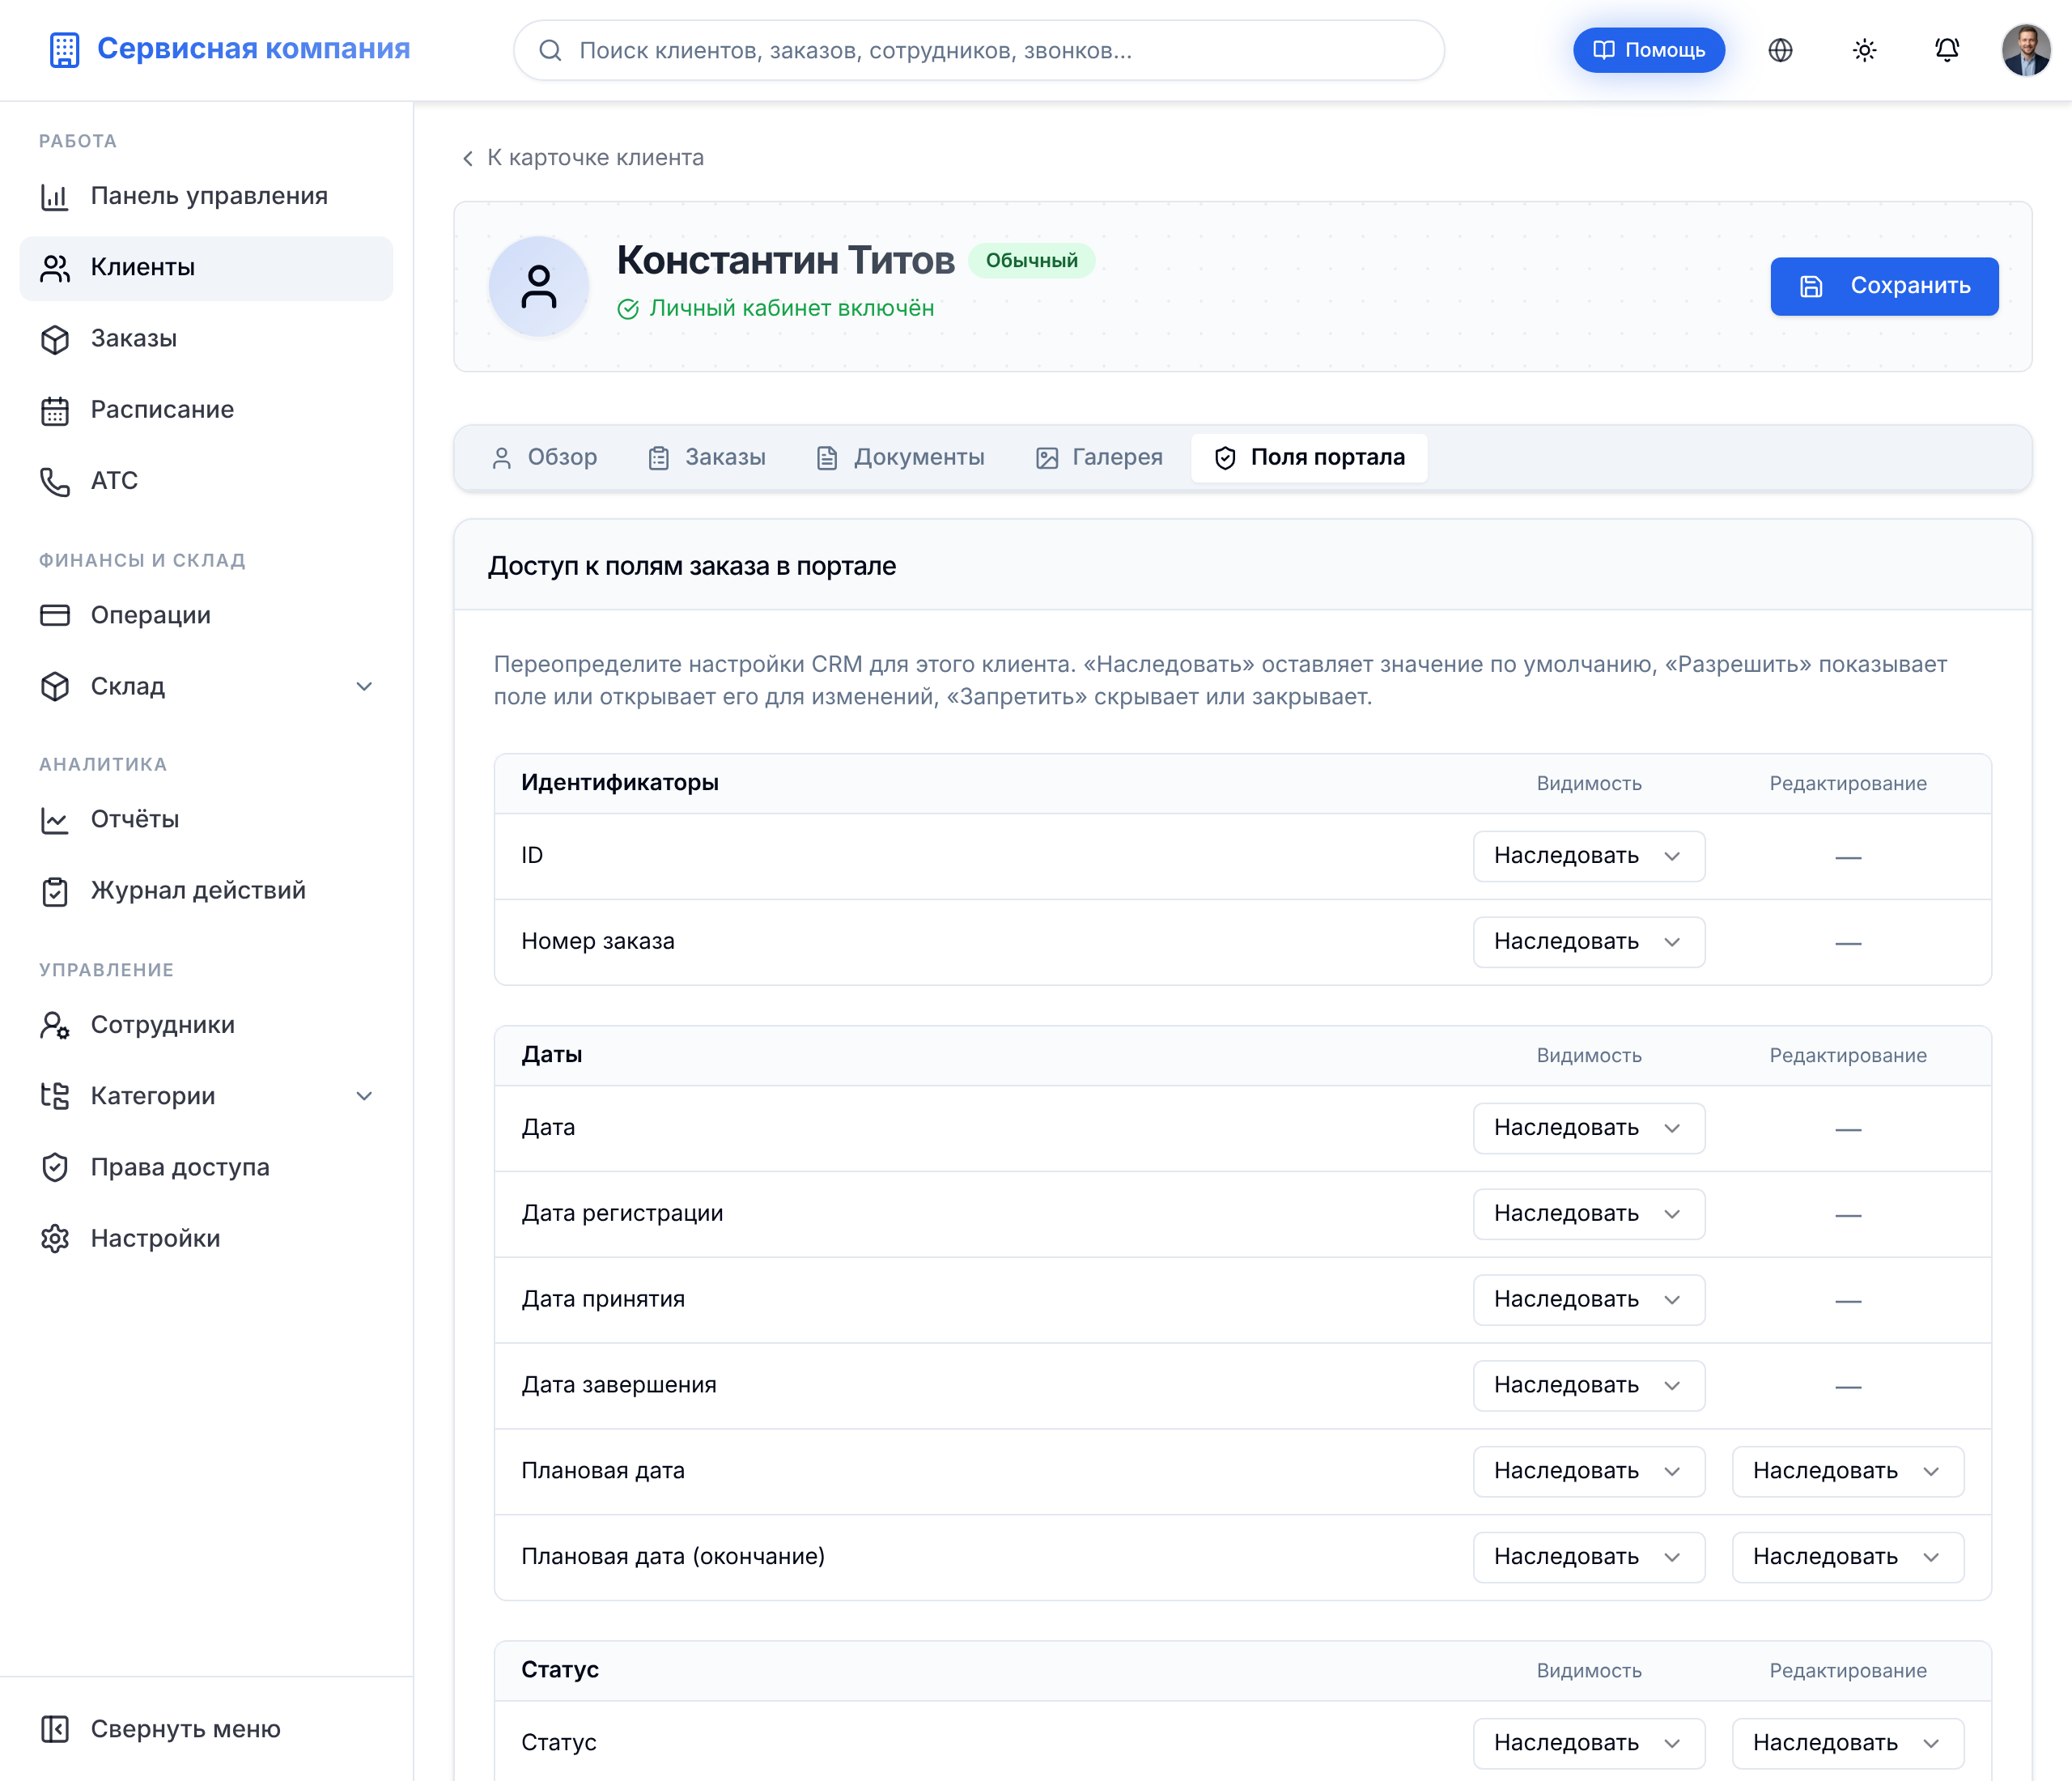
Task: Select the Поля портала tab
Action: [1309, 458]
